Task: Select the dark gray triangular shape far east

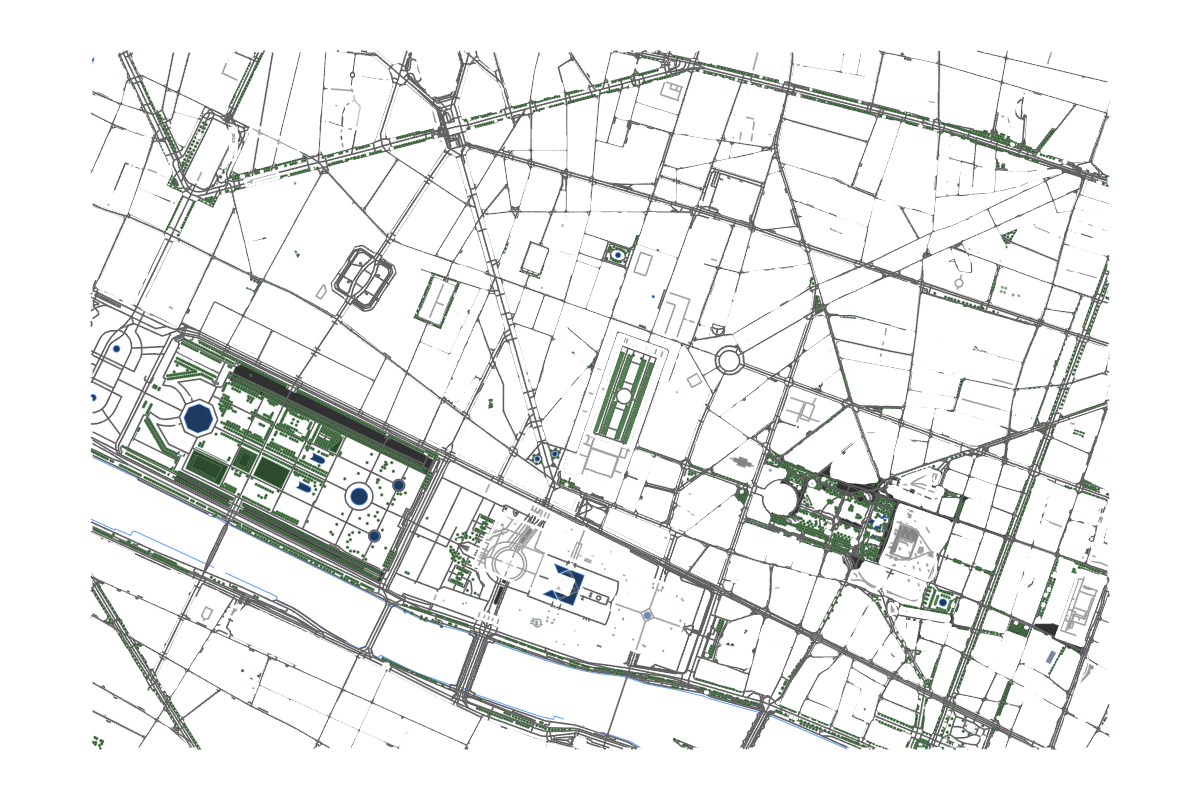Action: click(x=1046, y=629)
